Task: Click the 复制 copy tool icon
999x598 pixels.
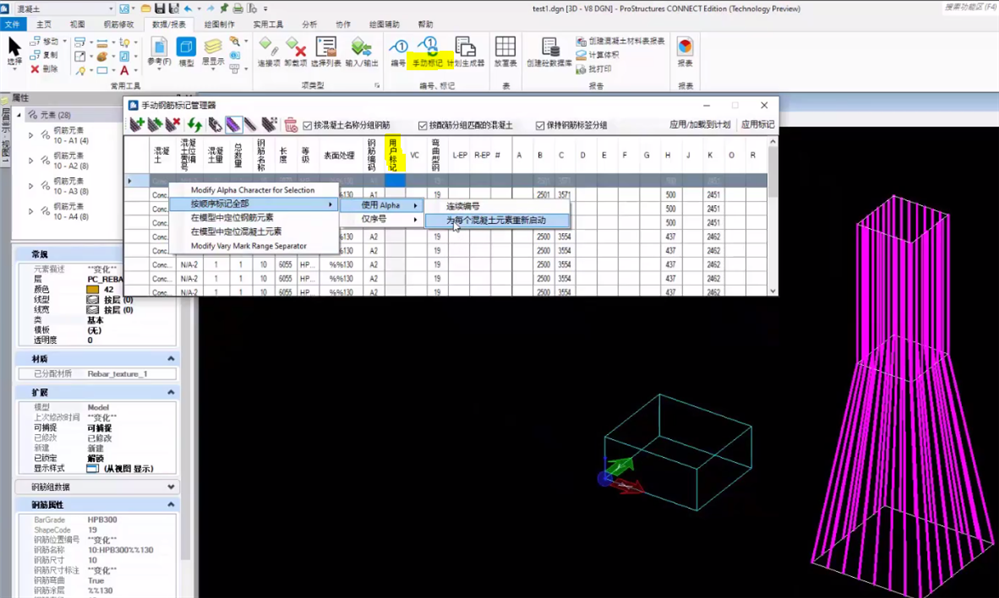Action: 36,55
